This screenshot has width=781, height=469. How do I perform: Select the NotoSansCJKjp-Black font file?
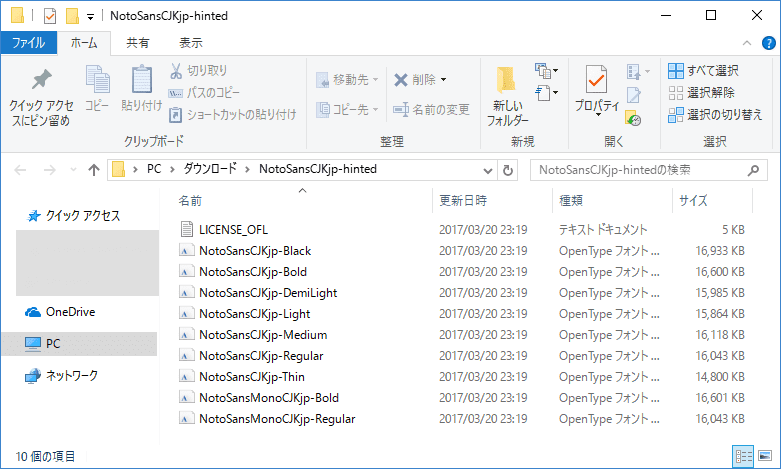[245, 251]
